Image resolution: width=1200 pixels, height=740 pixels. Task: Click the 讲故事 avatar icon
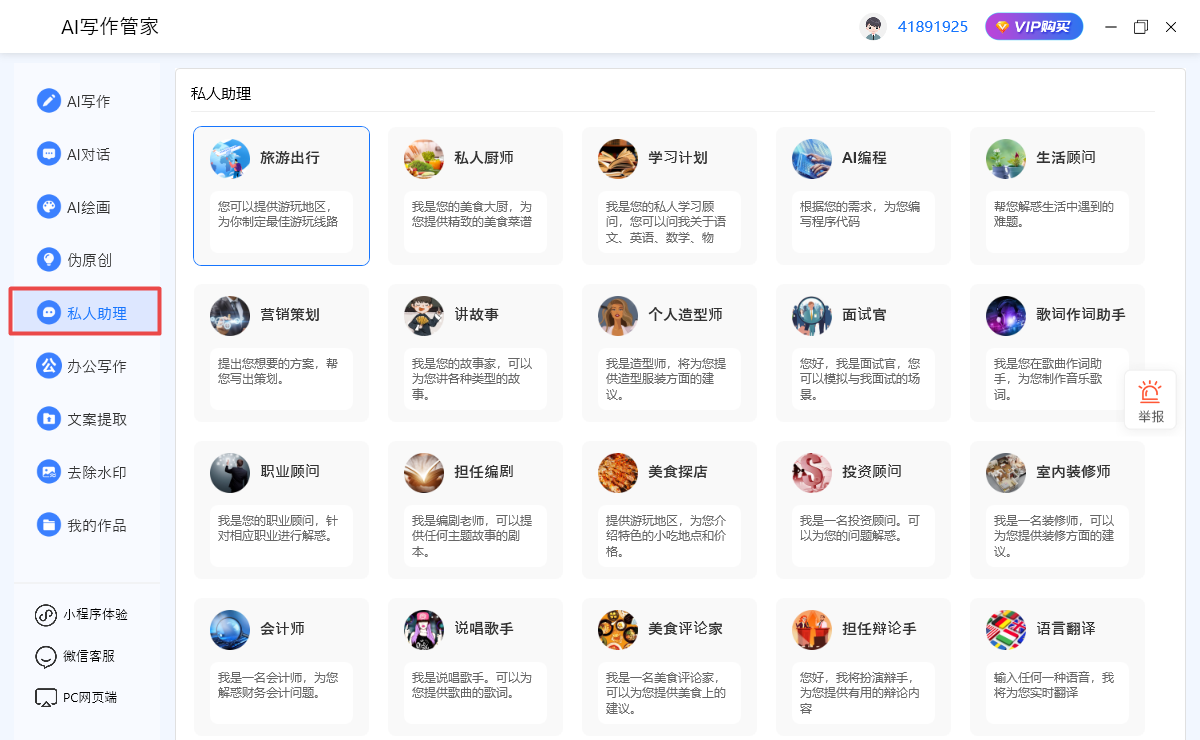click(x=424, y=315)
